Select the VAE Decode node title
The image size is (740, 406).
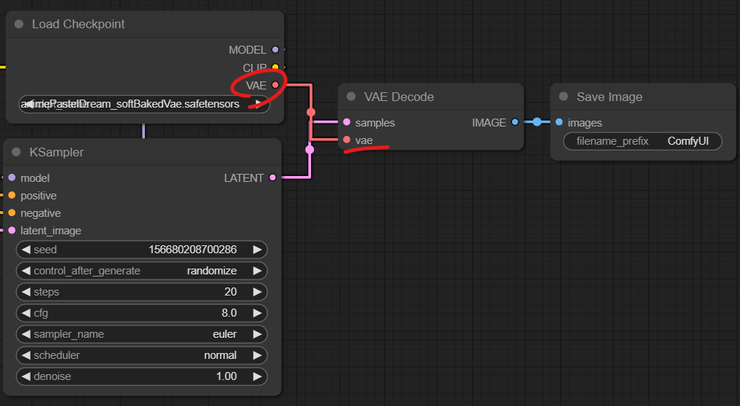pyautogui.click(x=399, y=97)
